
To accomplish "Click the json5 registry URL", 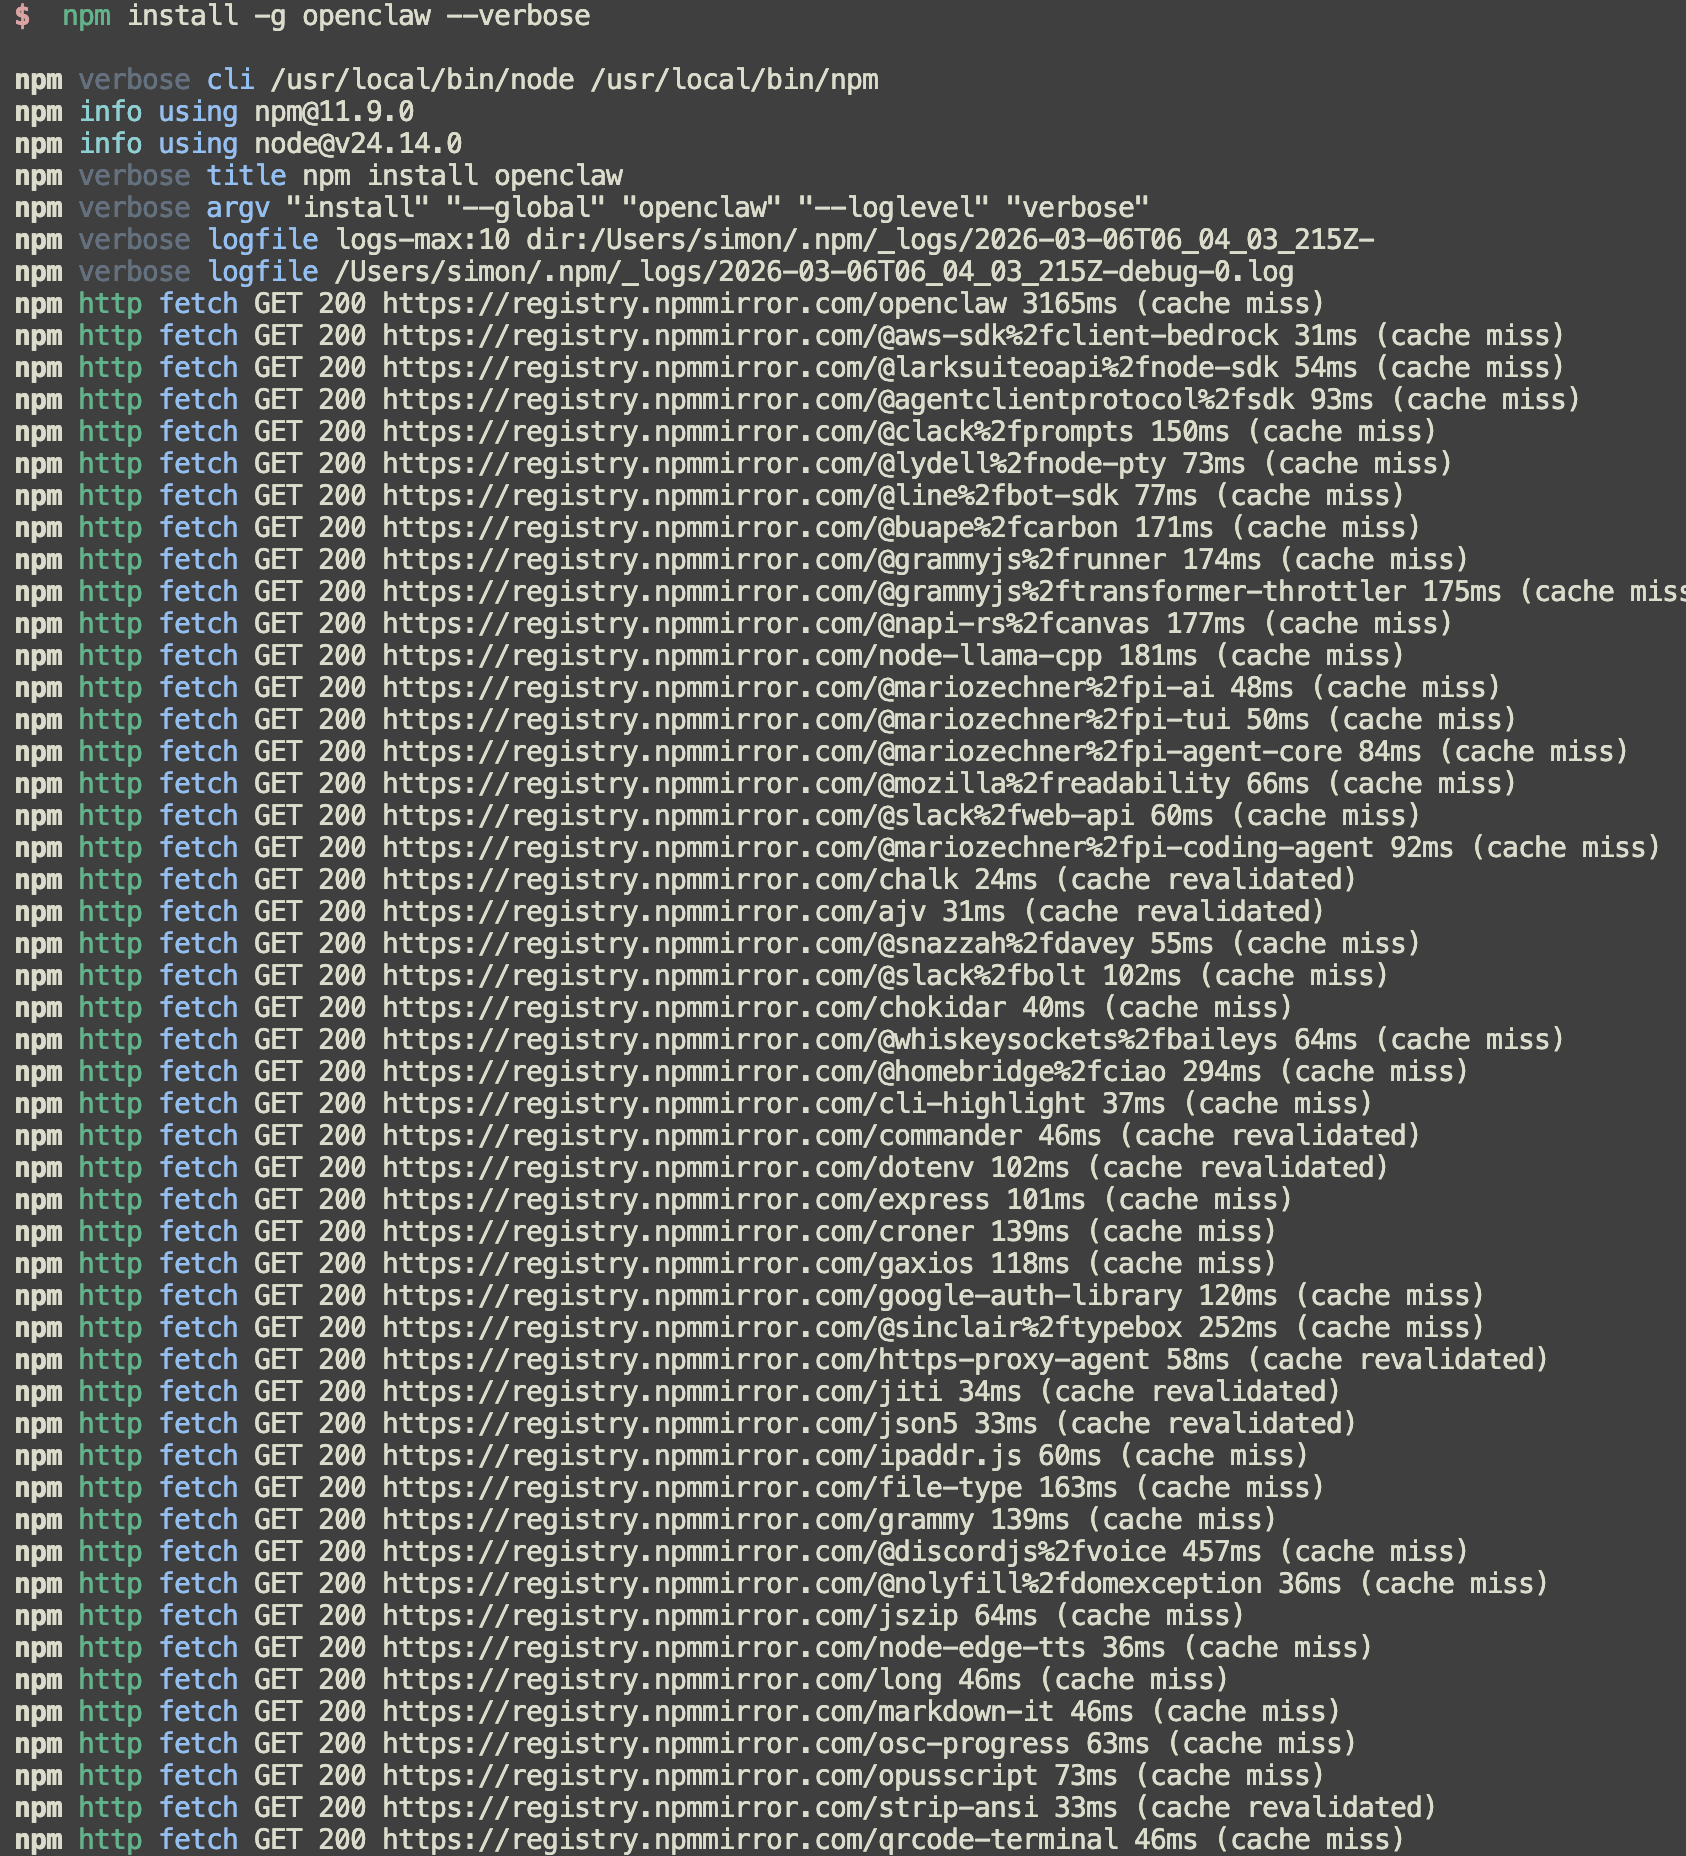I will (670, 1424).
